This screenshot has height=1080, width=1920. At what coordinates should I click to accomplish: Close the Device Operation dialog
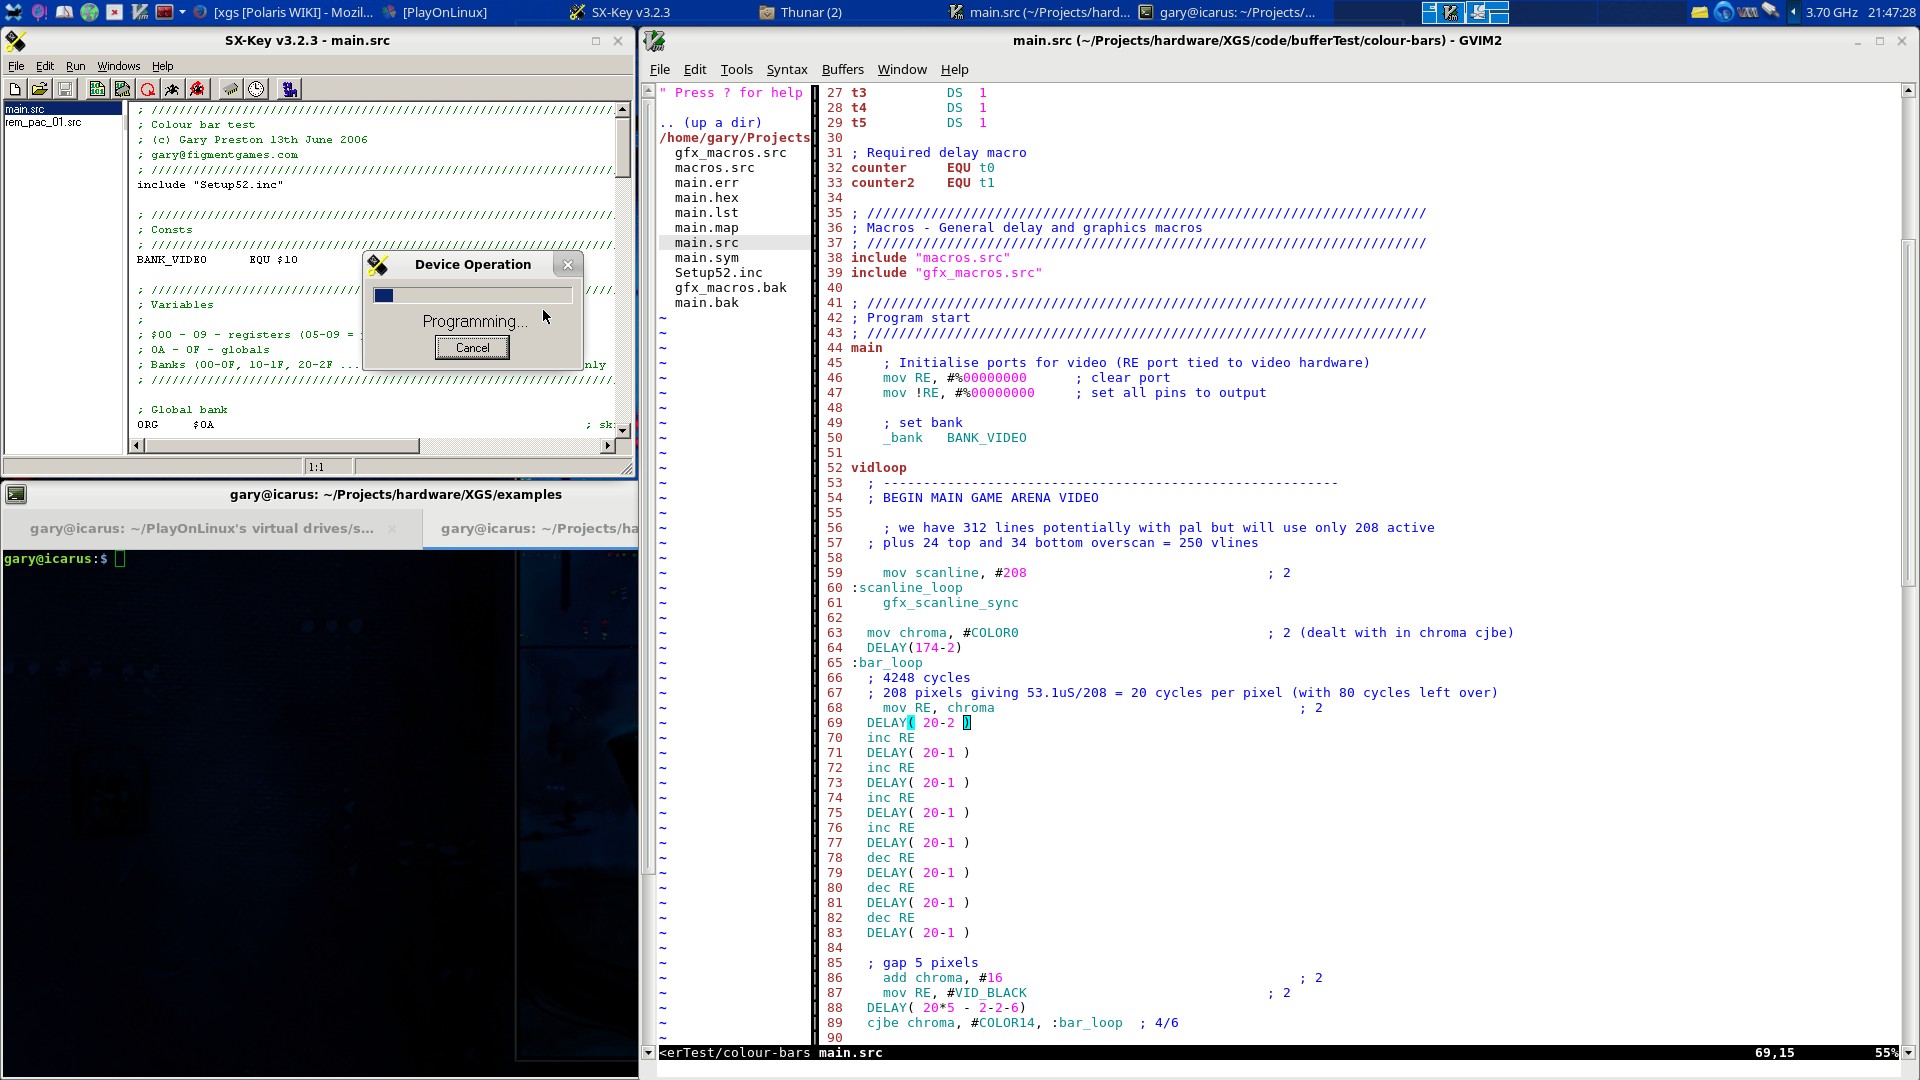click(x=568, y=265)
